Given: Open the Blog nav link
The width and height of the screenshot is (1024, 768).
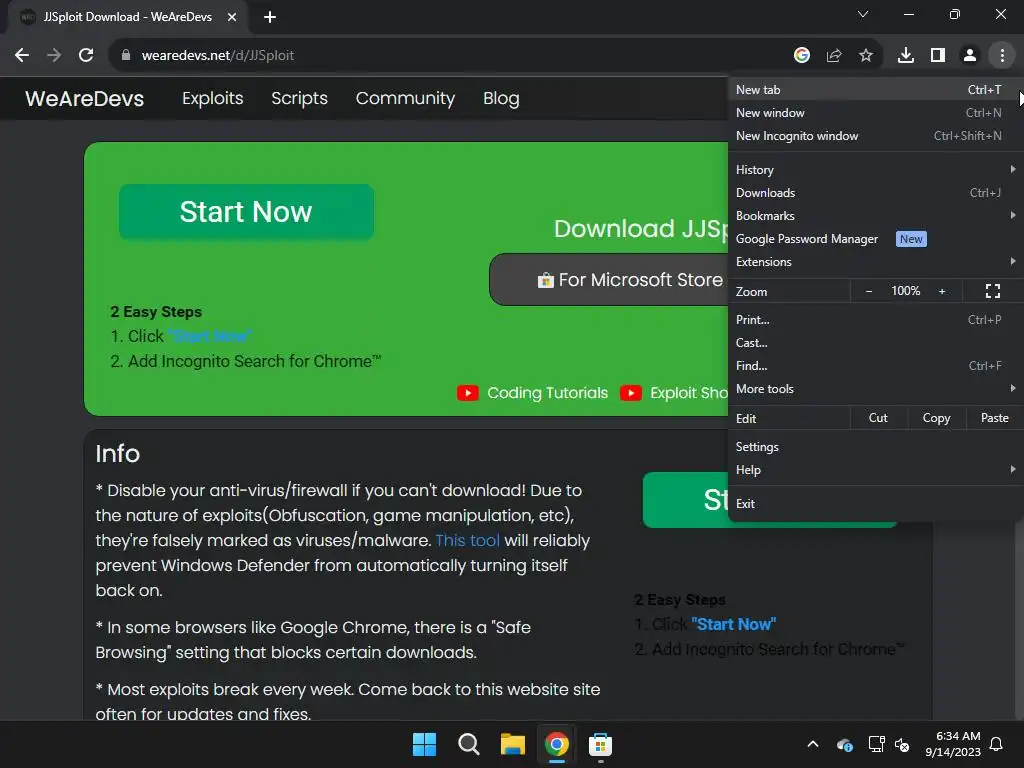Looking at the screenshot, I should pyautogui.click(x=501, y=99).
